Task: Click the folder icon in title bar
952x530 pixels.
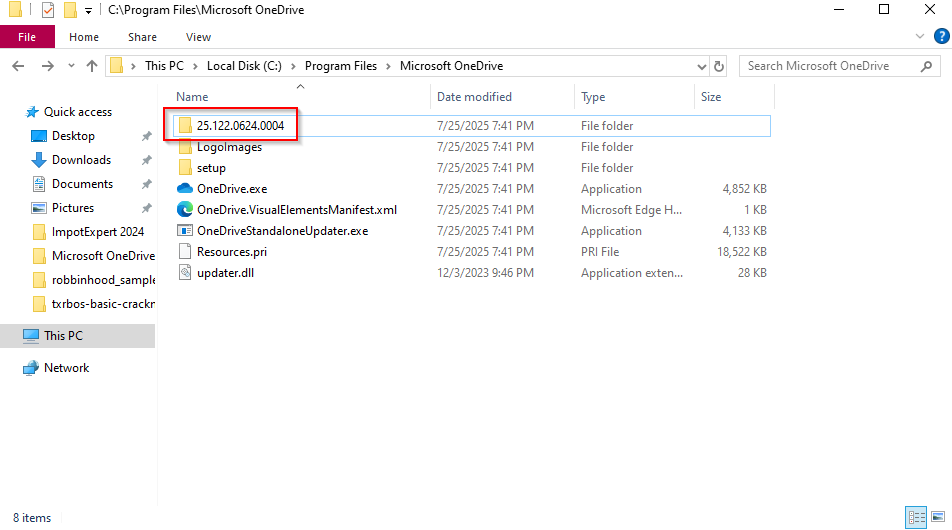Action: (16, 10)
